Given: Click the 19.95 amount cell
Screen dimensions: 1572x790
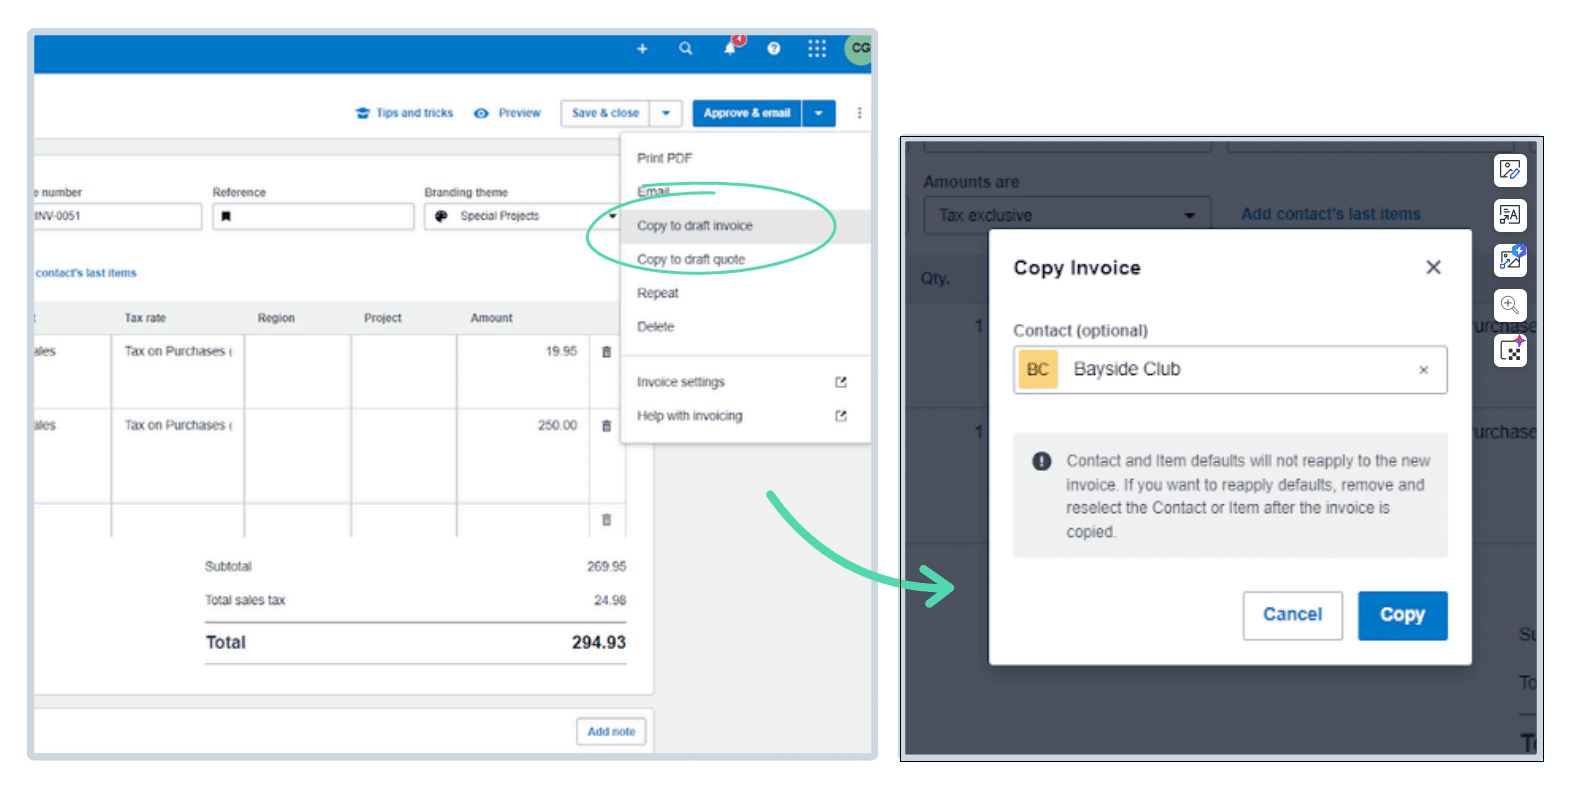Looking at the screenshot, I should (x=523, y=352).
